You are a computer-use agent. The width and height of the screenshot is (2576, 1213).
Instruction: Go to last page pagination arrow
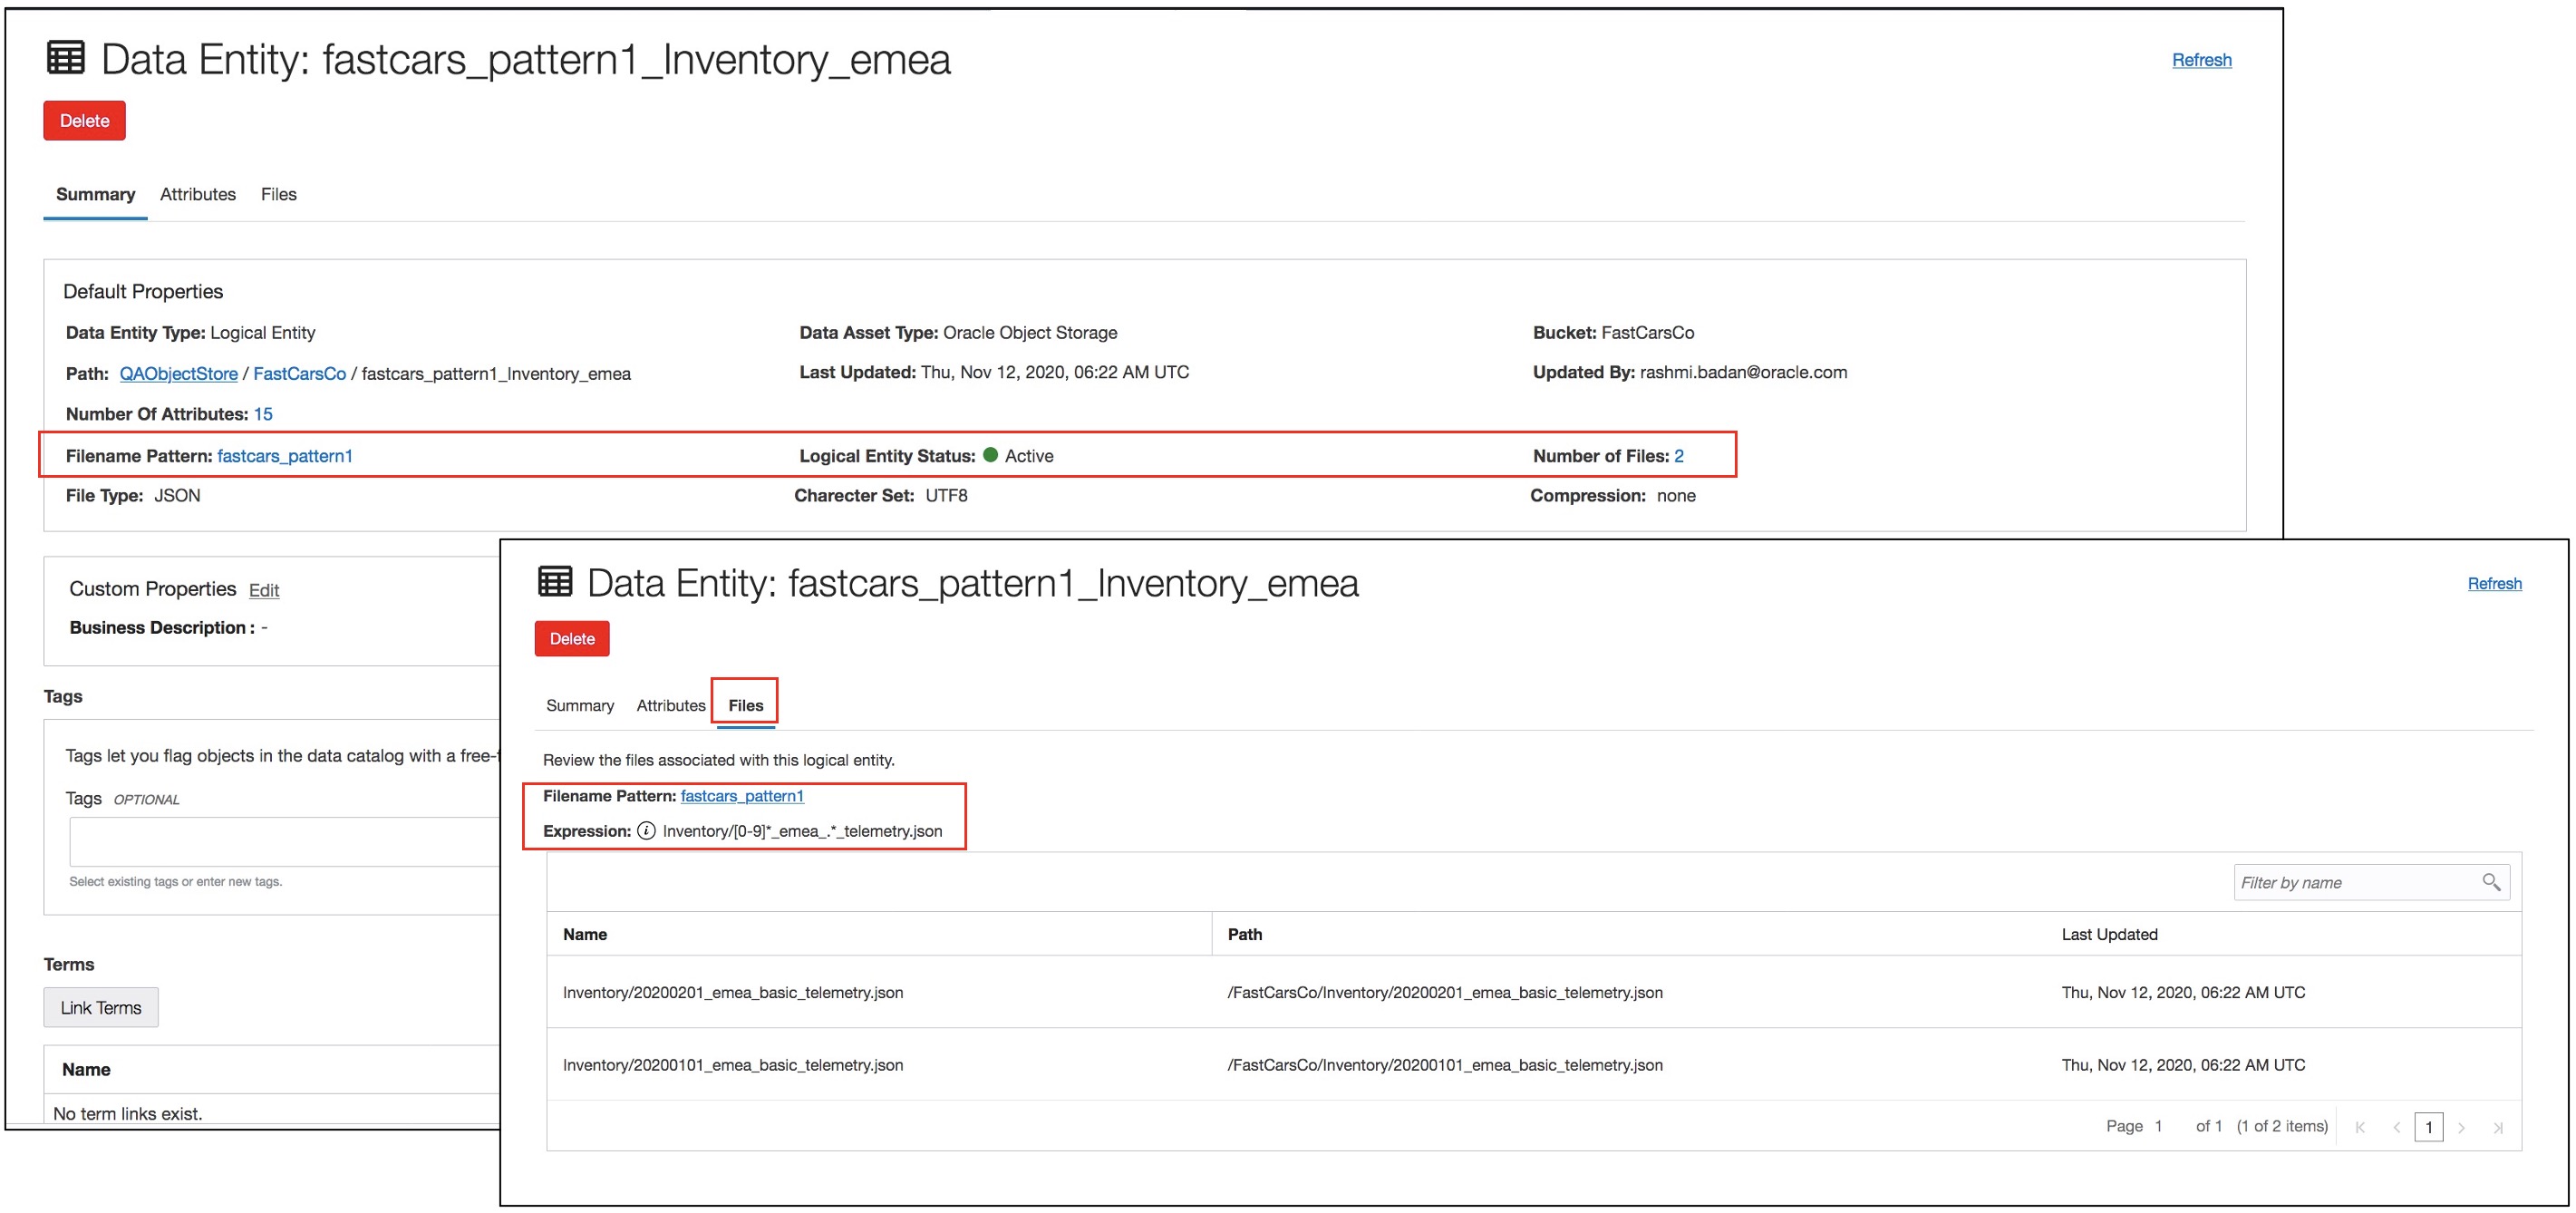[2497, 1127]
